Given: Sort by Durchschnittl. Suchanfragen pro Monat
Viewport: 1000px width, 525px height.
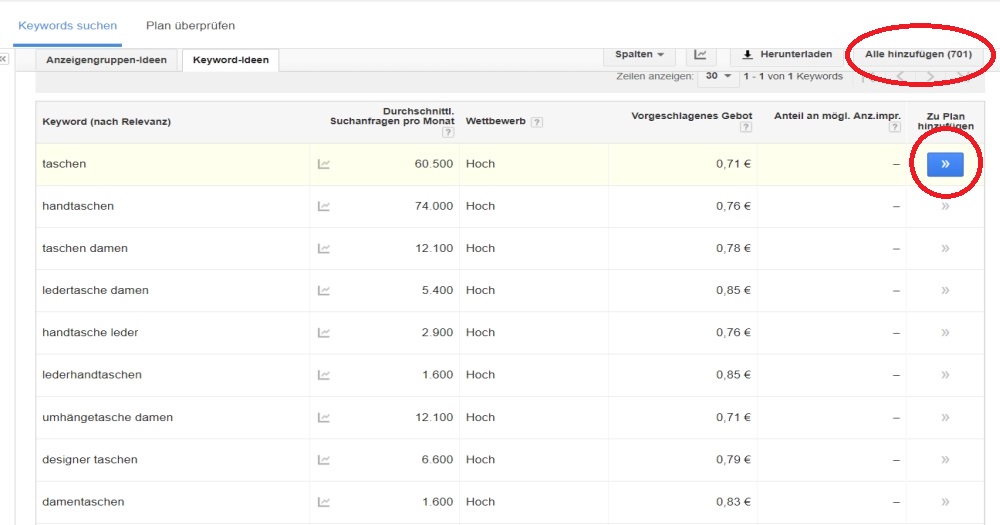Looking at the screenshot, I should (392, 116).
